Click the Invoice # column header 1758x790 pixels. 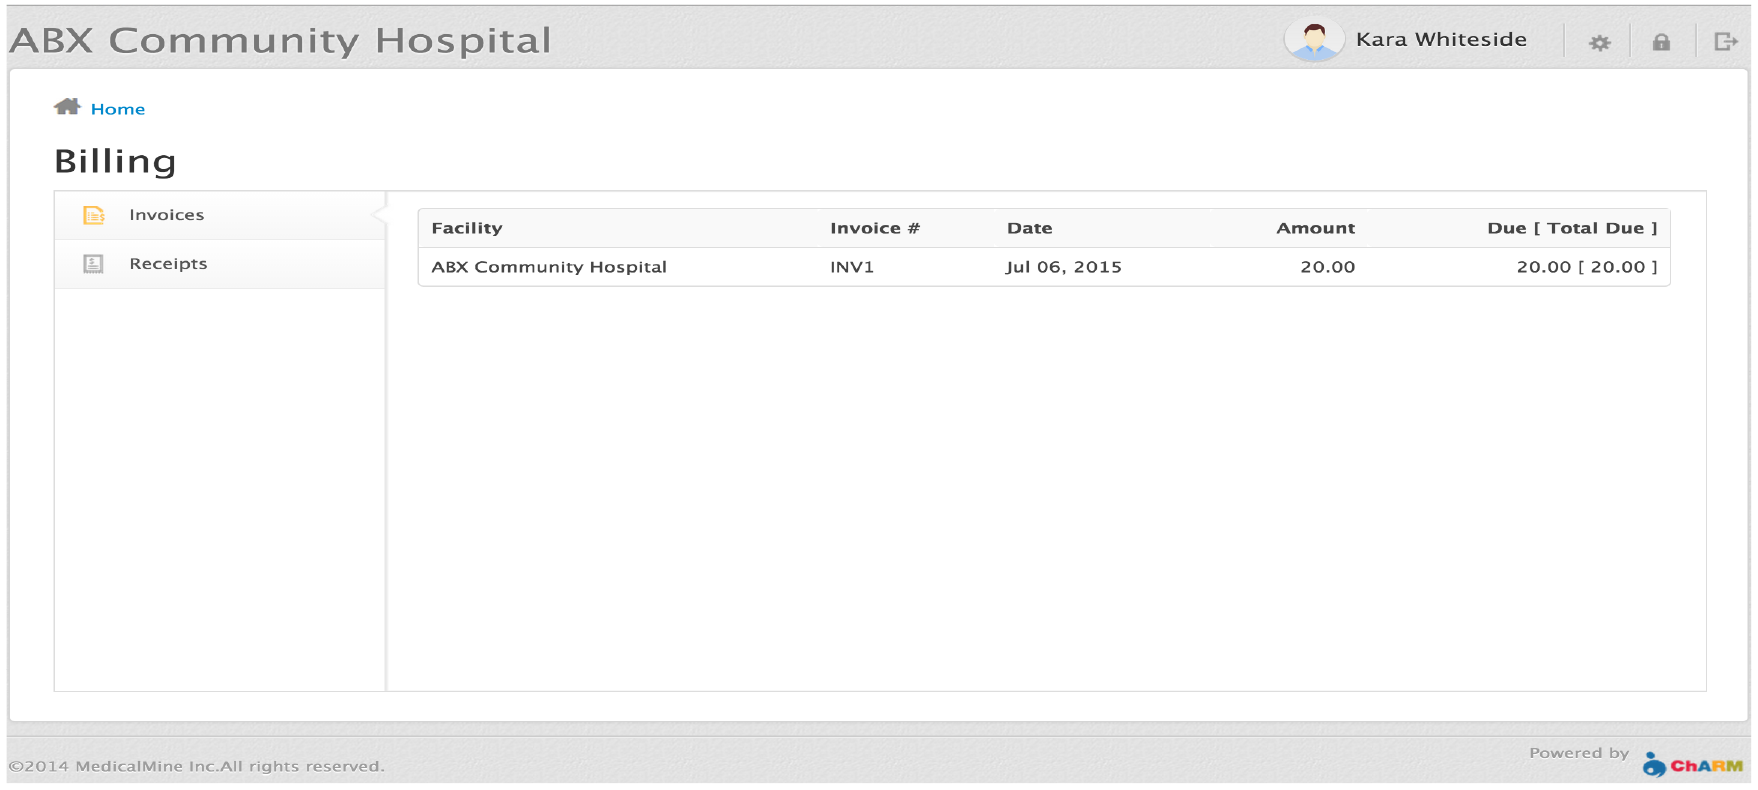pyautogui.click(x=874, y=228)
